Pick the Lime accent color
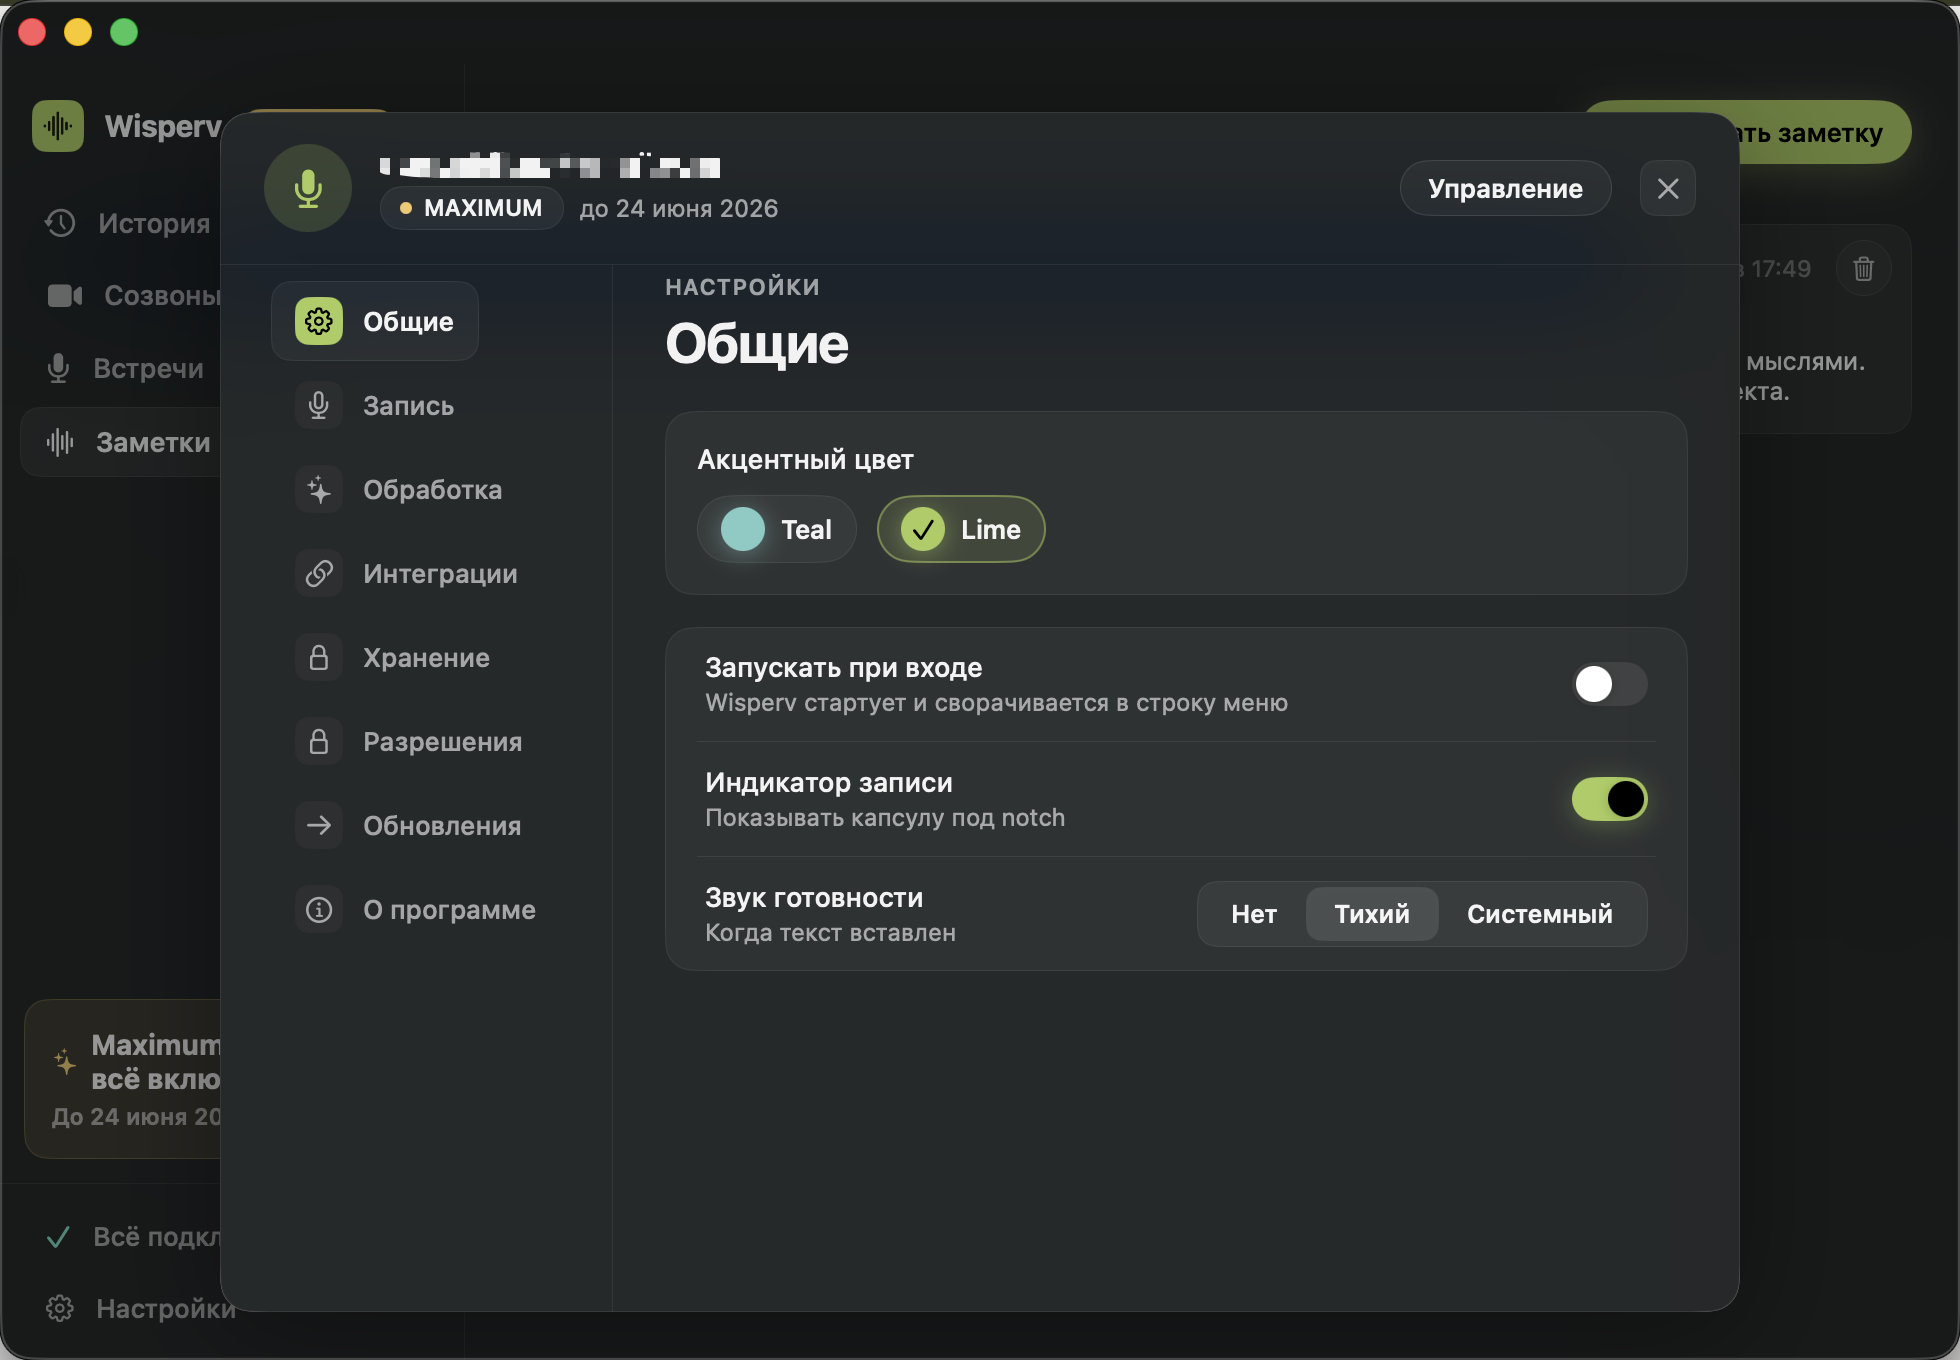1960x1360 pixels. [961, 529]
